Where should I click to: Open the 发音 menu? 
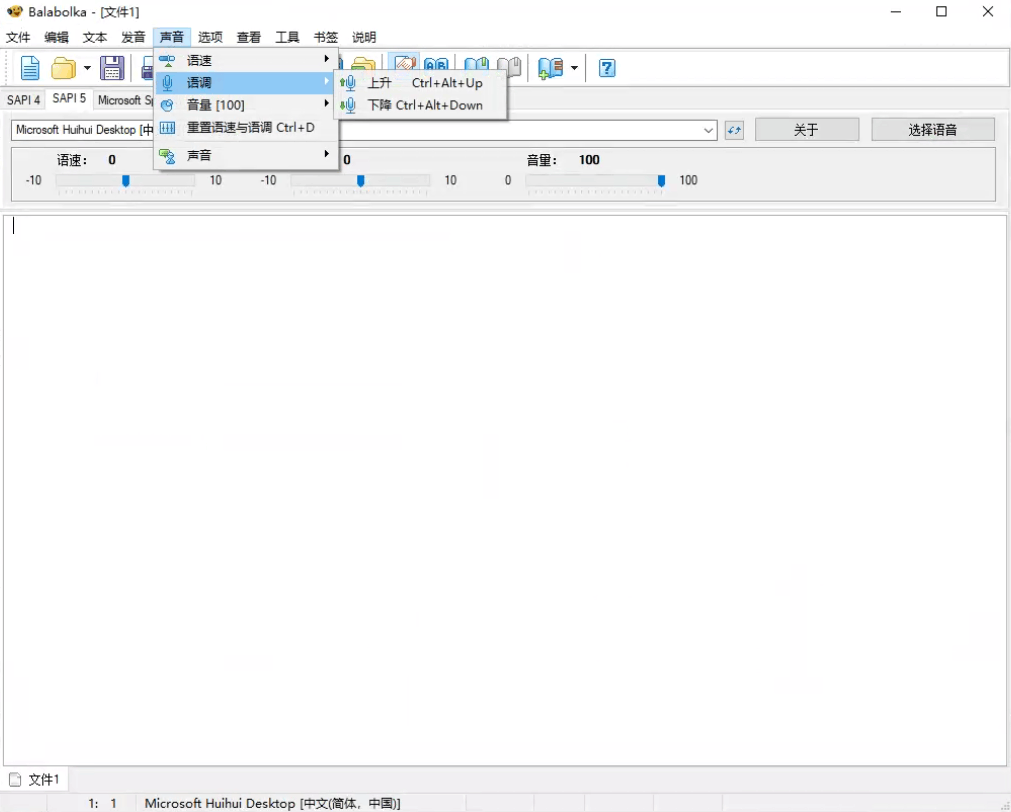click(133, 37)
